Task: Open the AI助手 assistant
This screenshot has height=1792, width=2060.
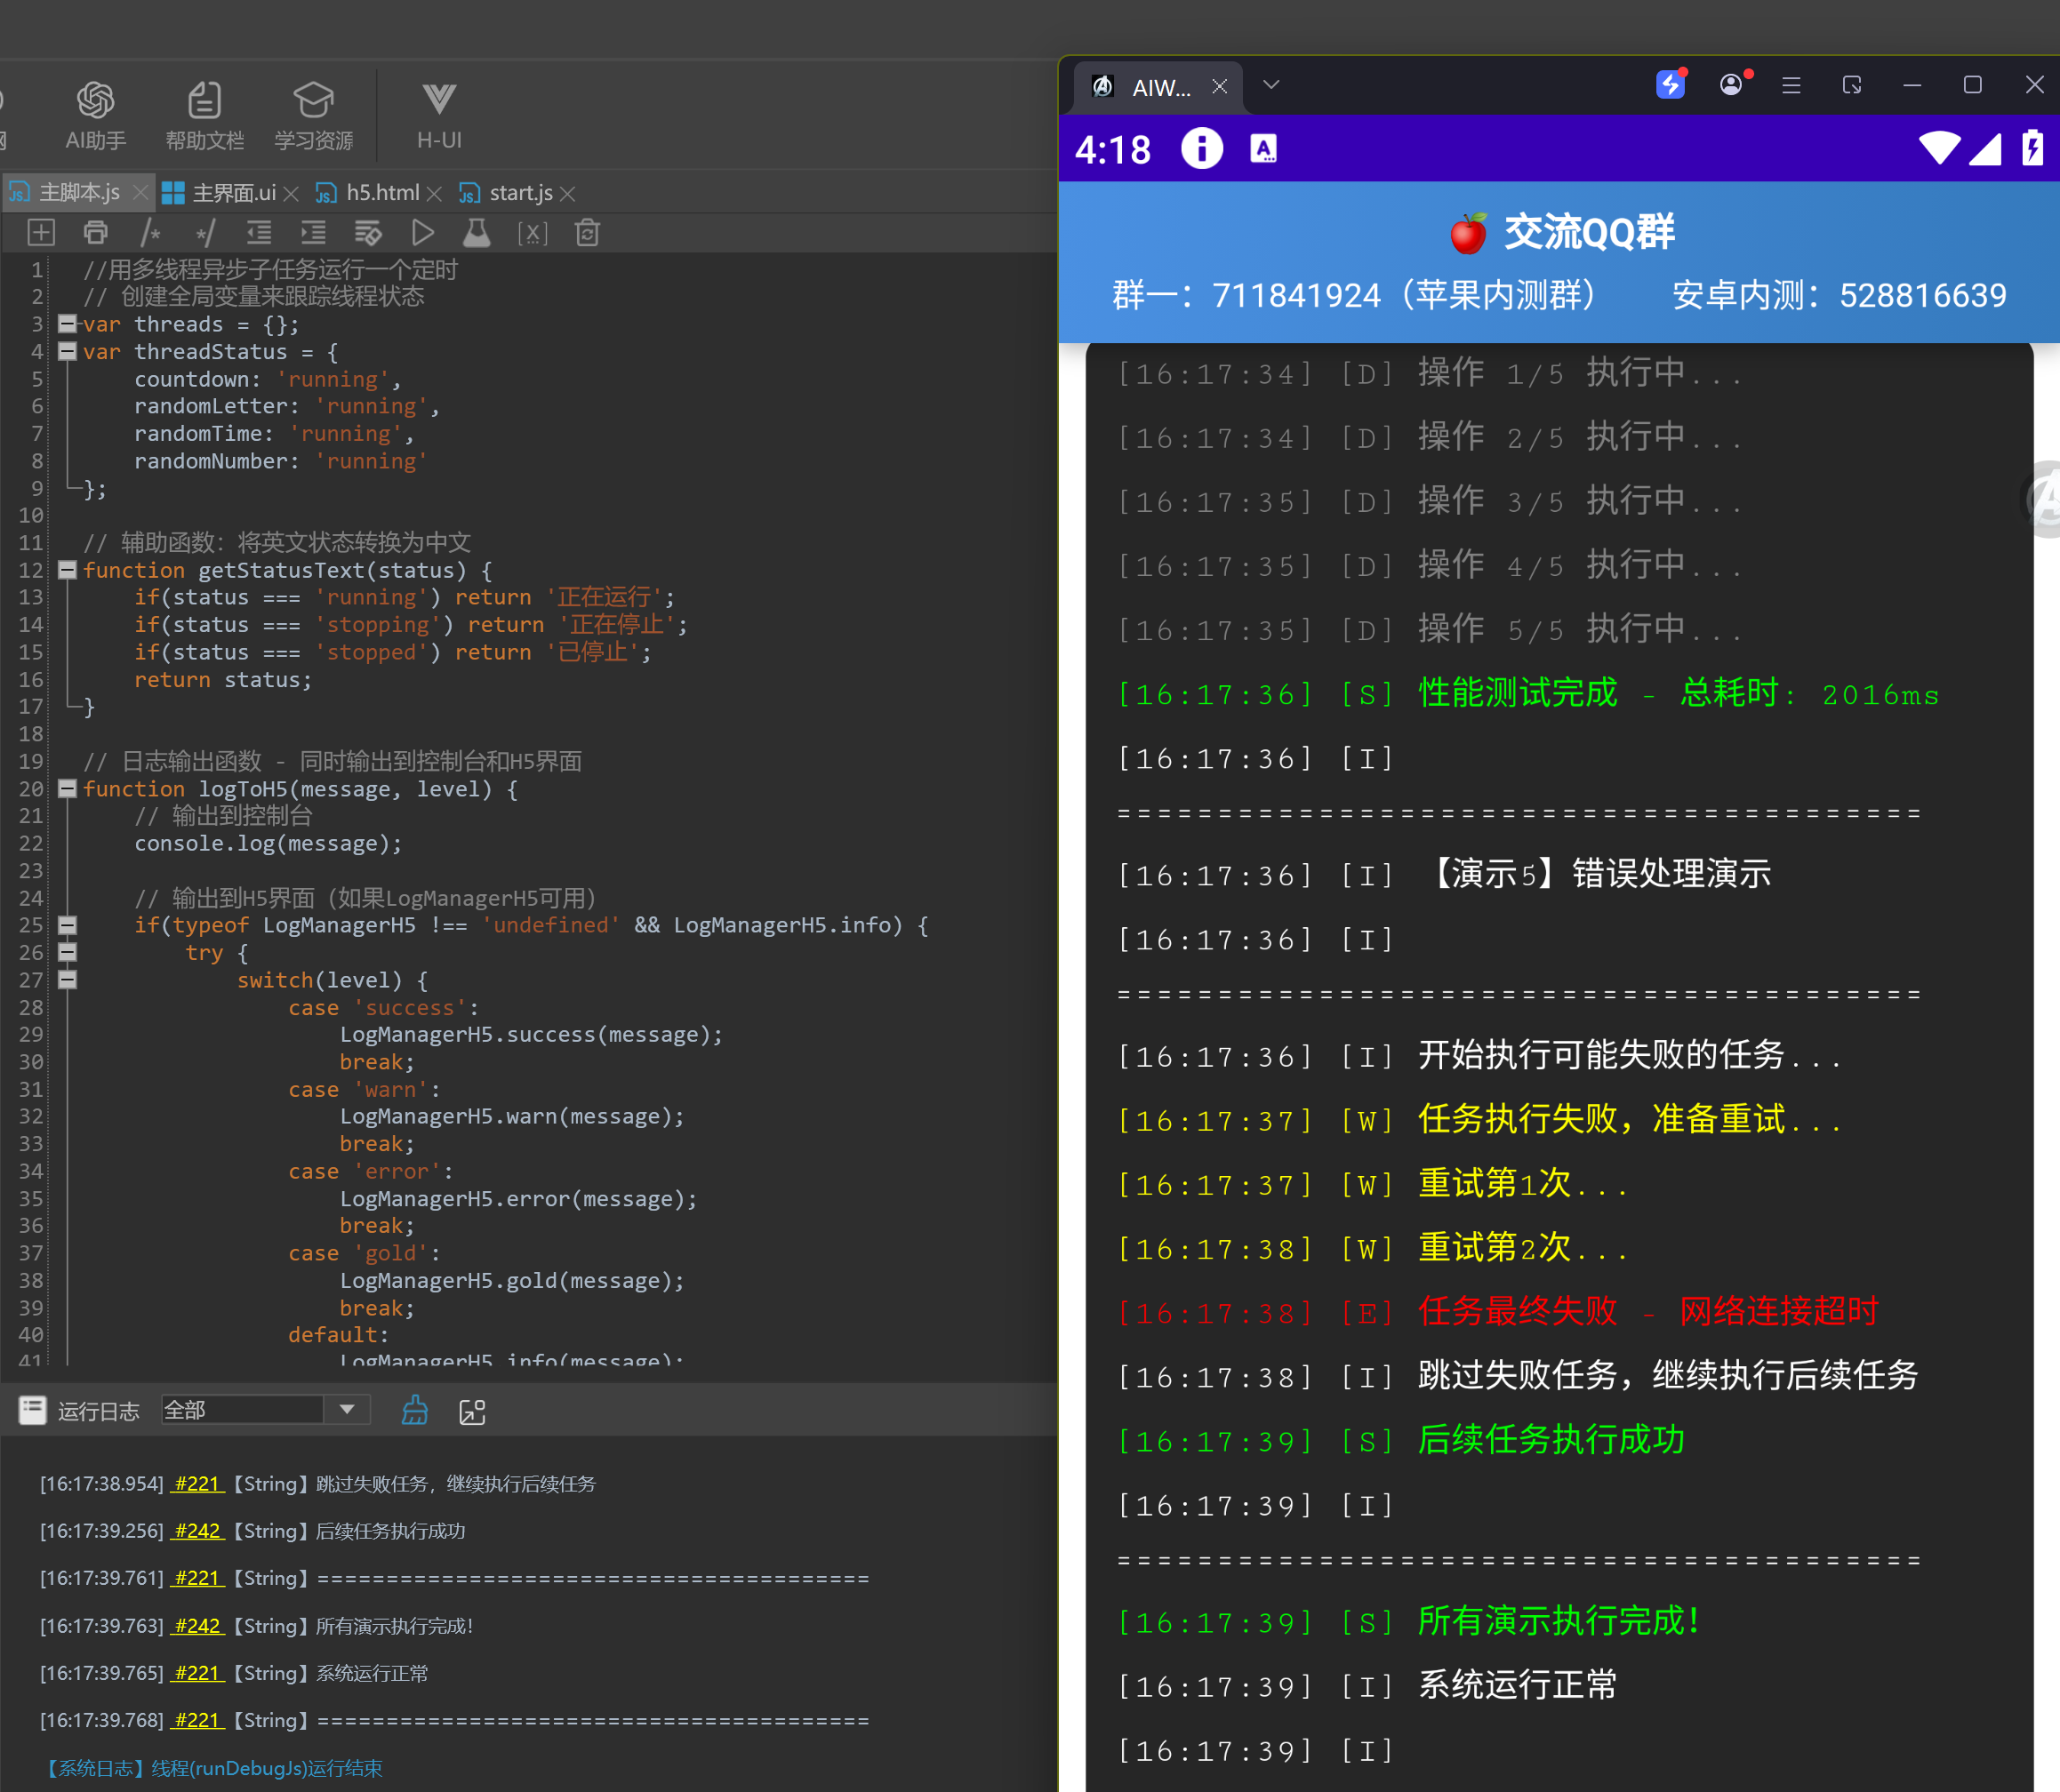Action: (95, 114)
